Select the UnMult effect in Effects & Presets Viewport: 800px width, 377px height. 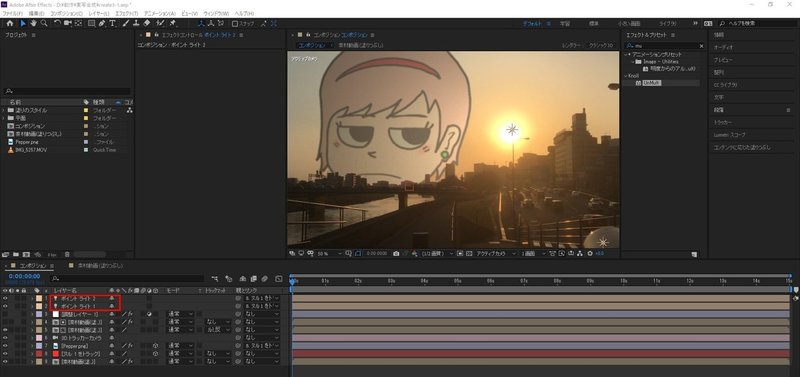(652, 83)
